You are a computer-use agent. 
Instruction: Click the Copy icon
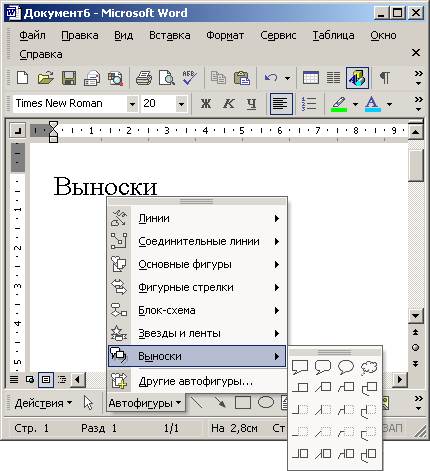[218, 78]
